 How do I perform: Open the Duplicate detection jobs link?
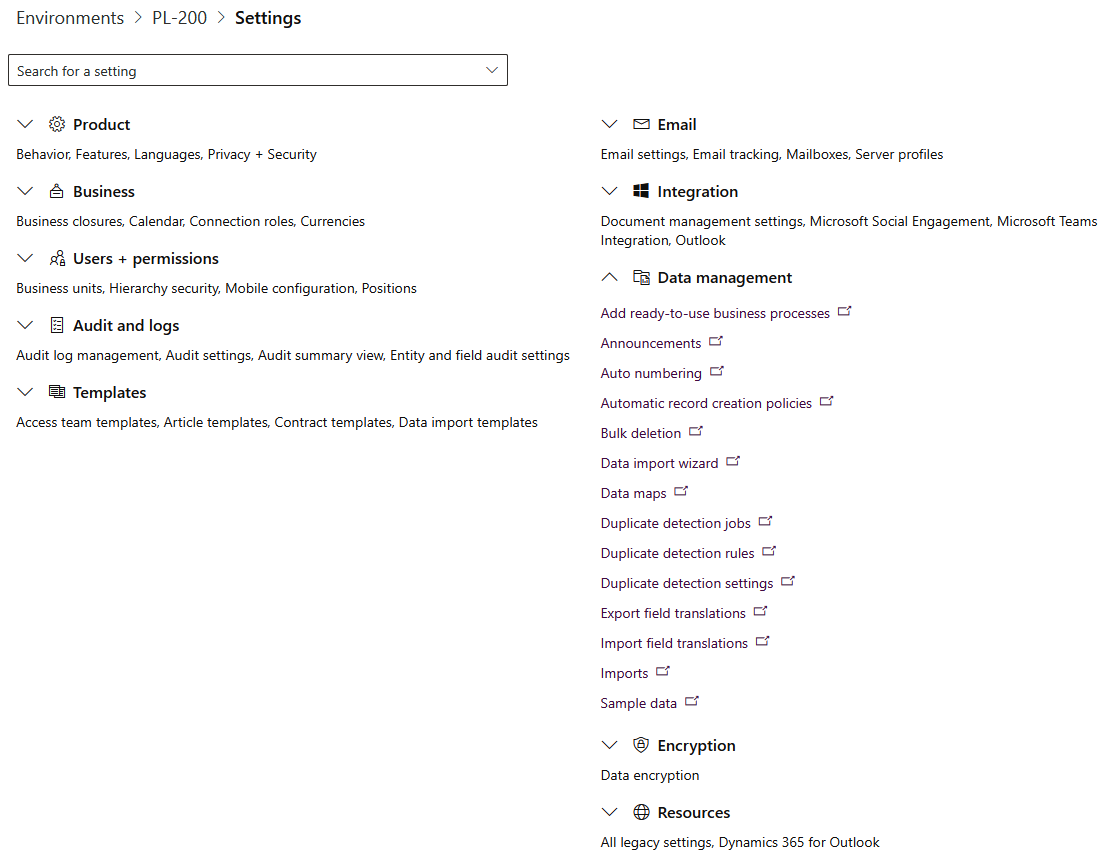point(675,523)
